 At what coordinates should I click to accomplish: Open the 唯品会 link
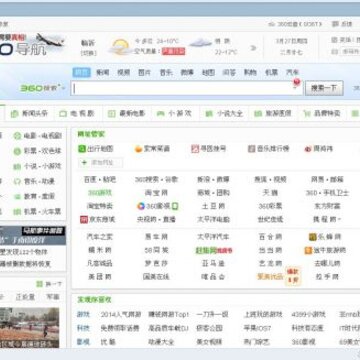click(x=213, y=277)
